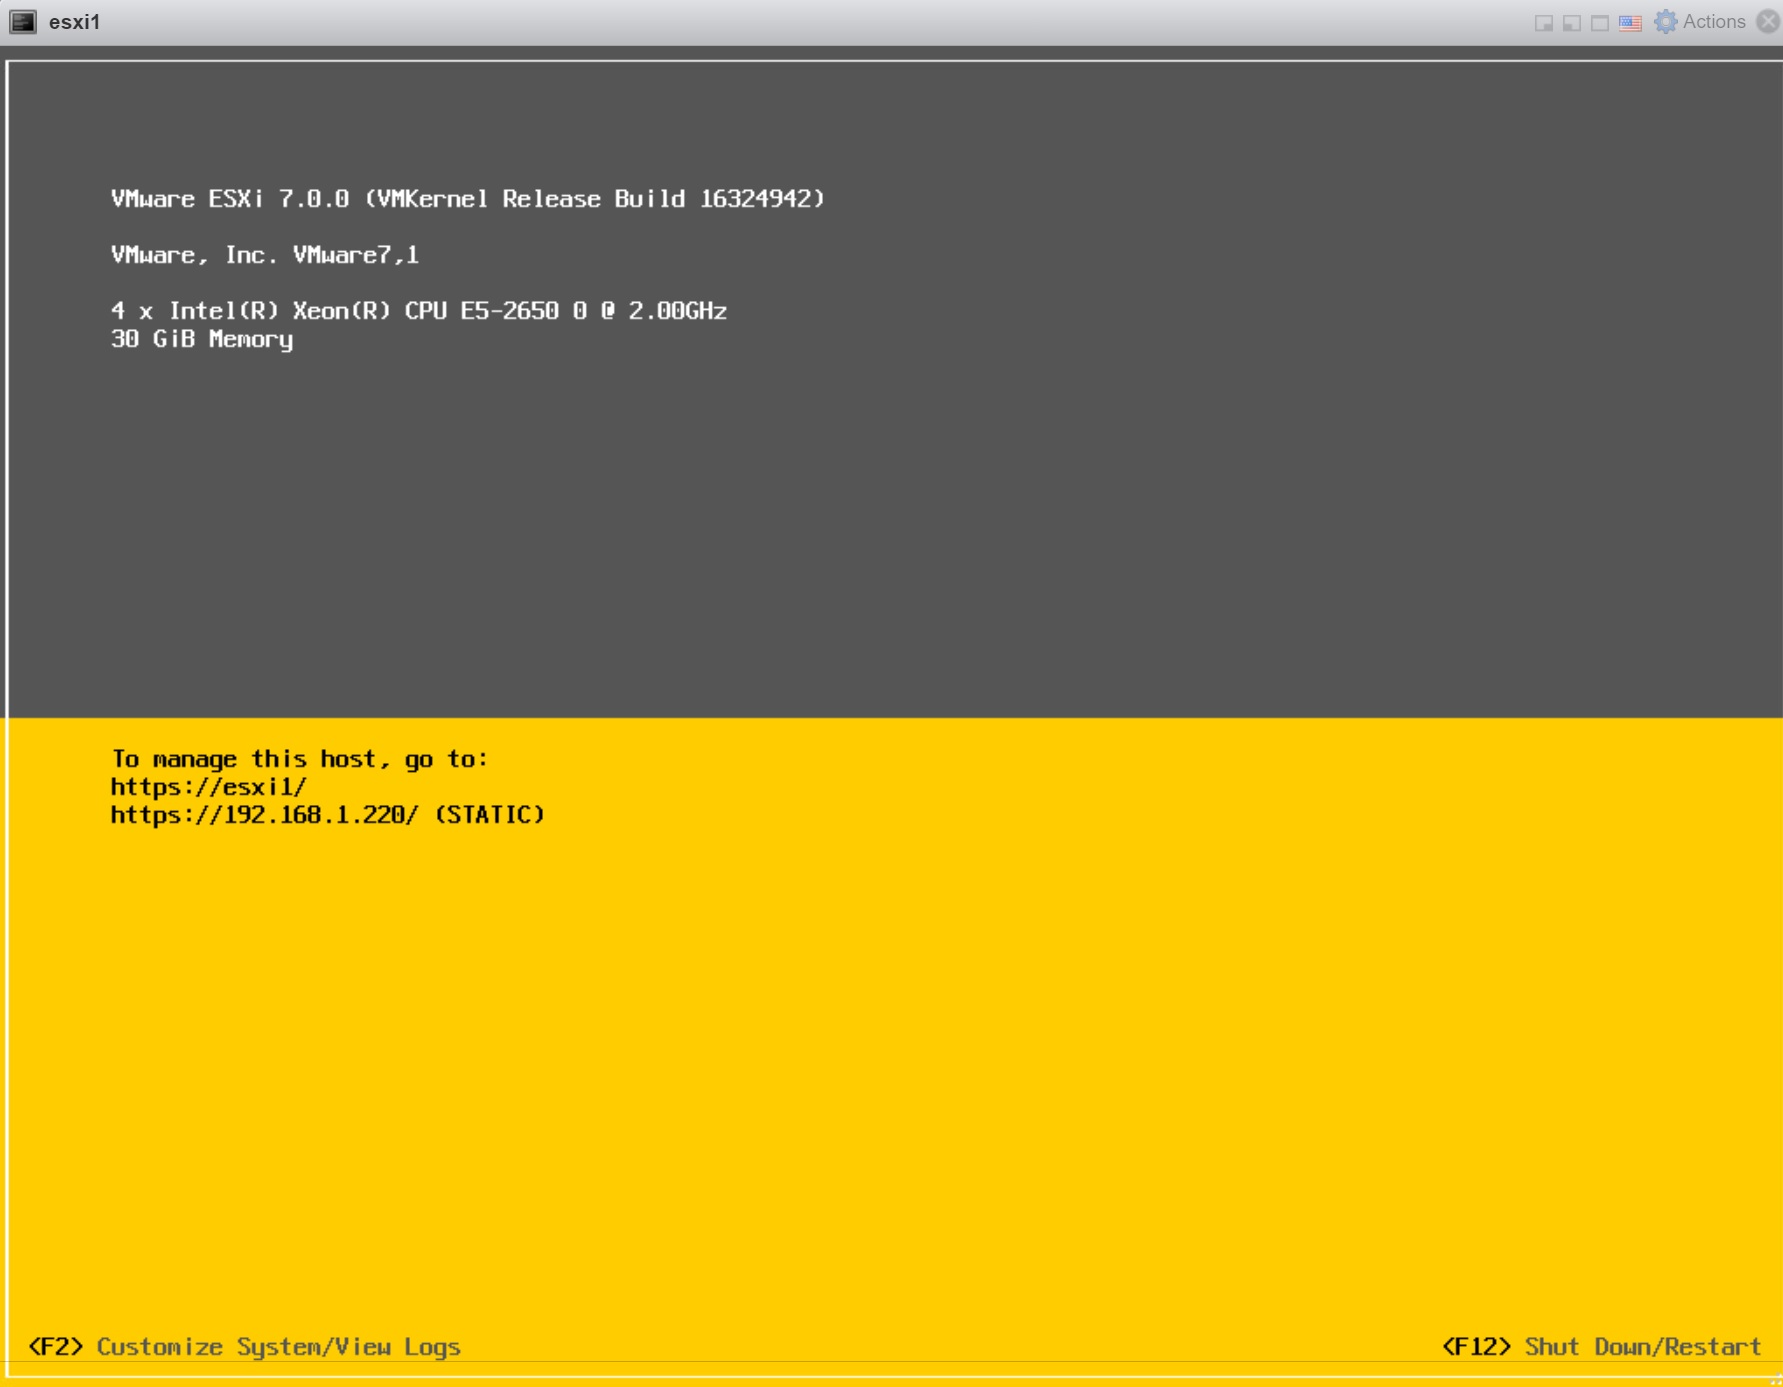Click the blue gear icon
Viewport: 1783px width, 1387px height.
pyautogui.click(x=1665, y=22)
